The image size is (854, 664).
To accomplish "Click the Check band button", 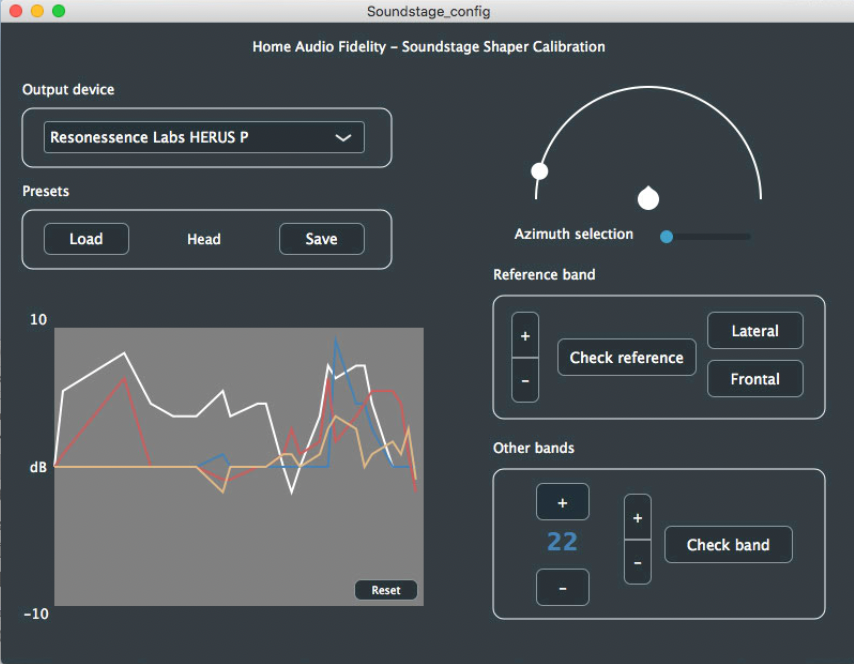I will coord(728,545).
